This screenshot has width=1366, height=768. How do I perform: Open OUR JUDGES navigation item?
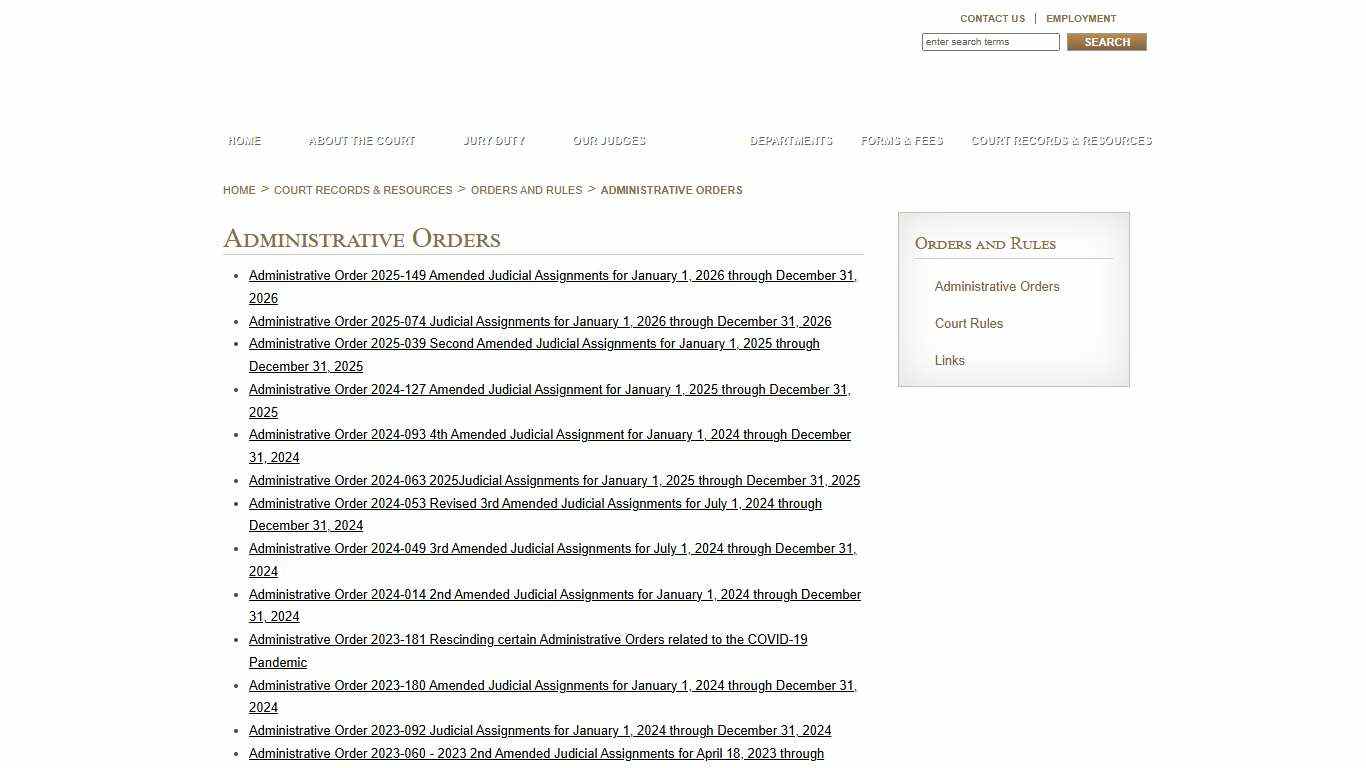(x=608, y=141)
